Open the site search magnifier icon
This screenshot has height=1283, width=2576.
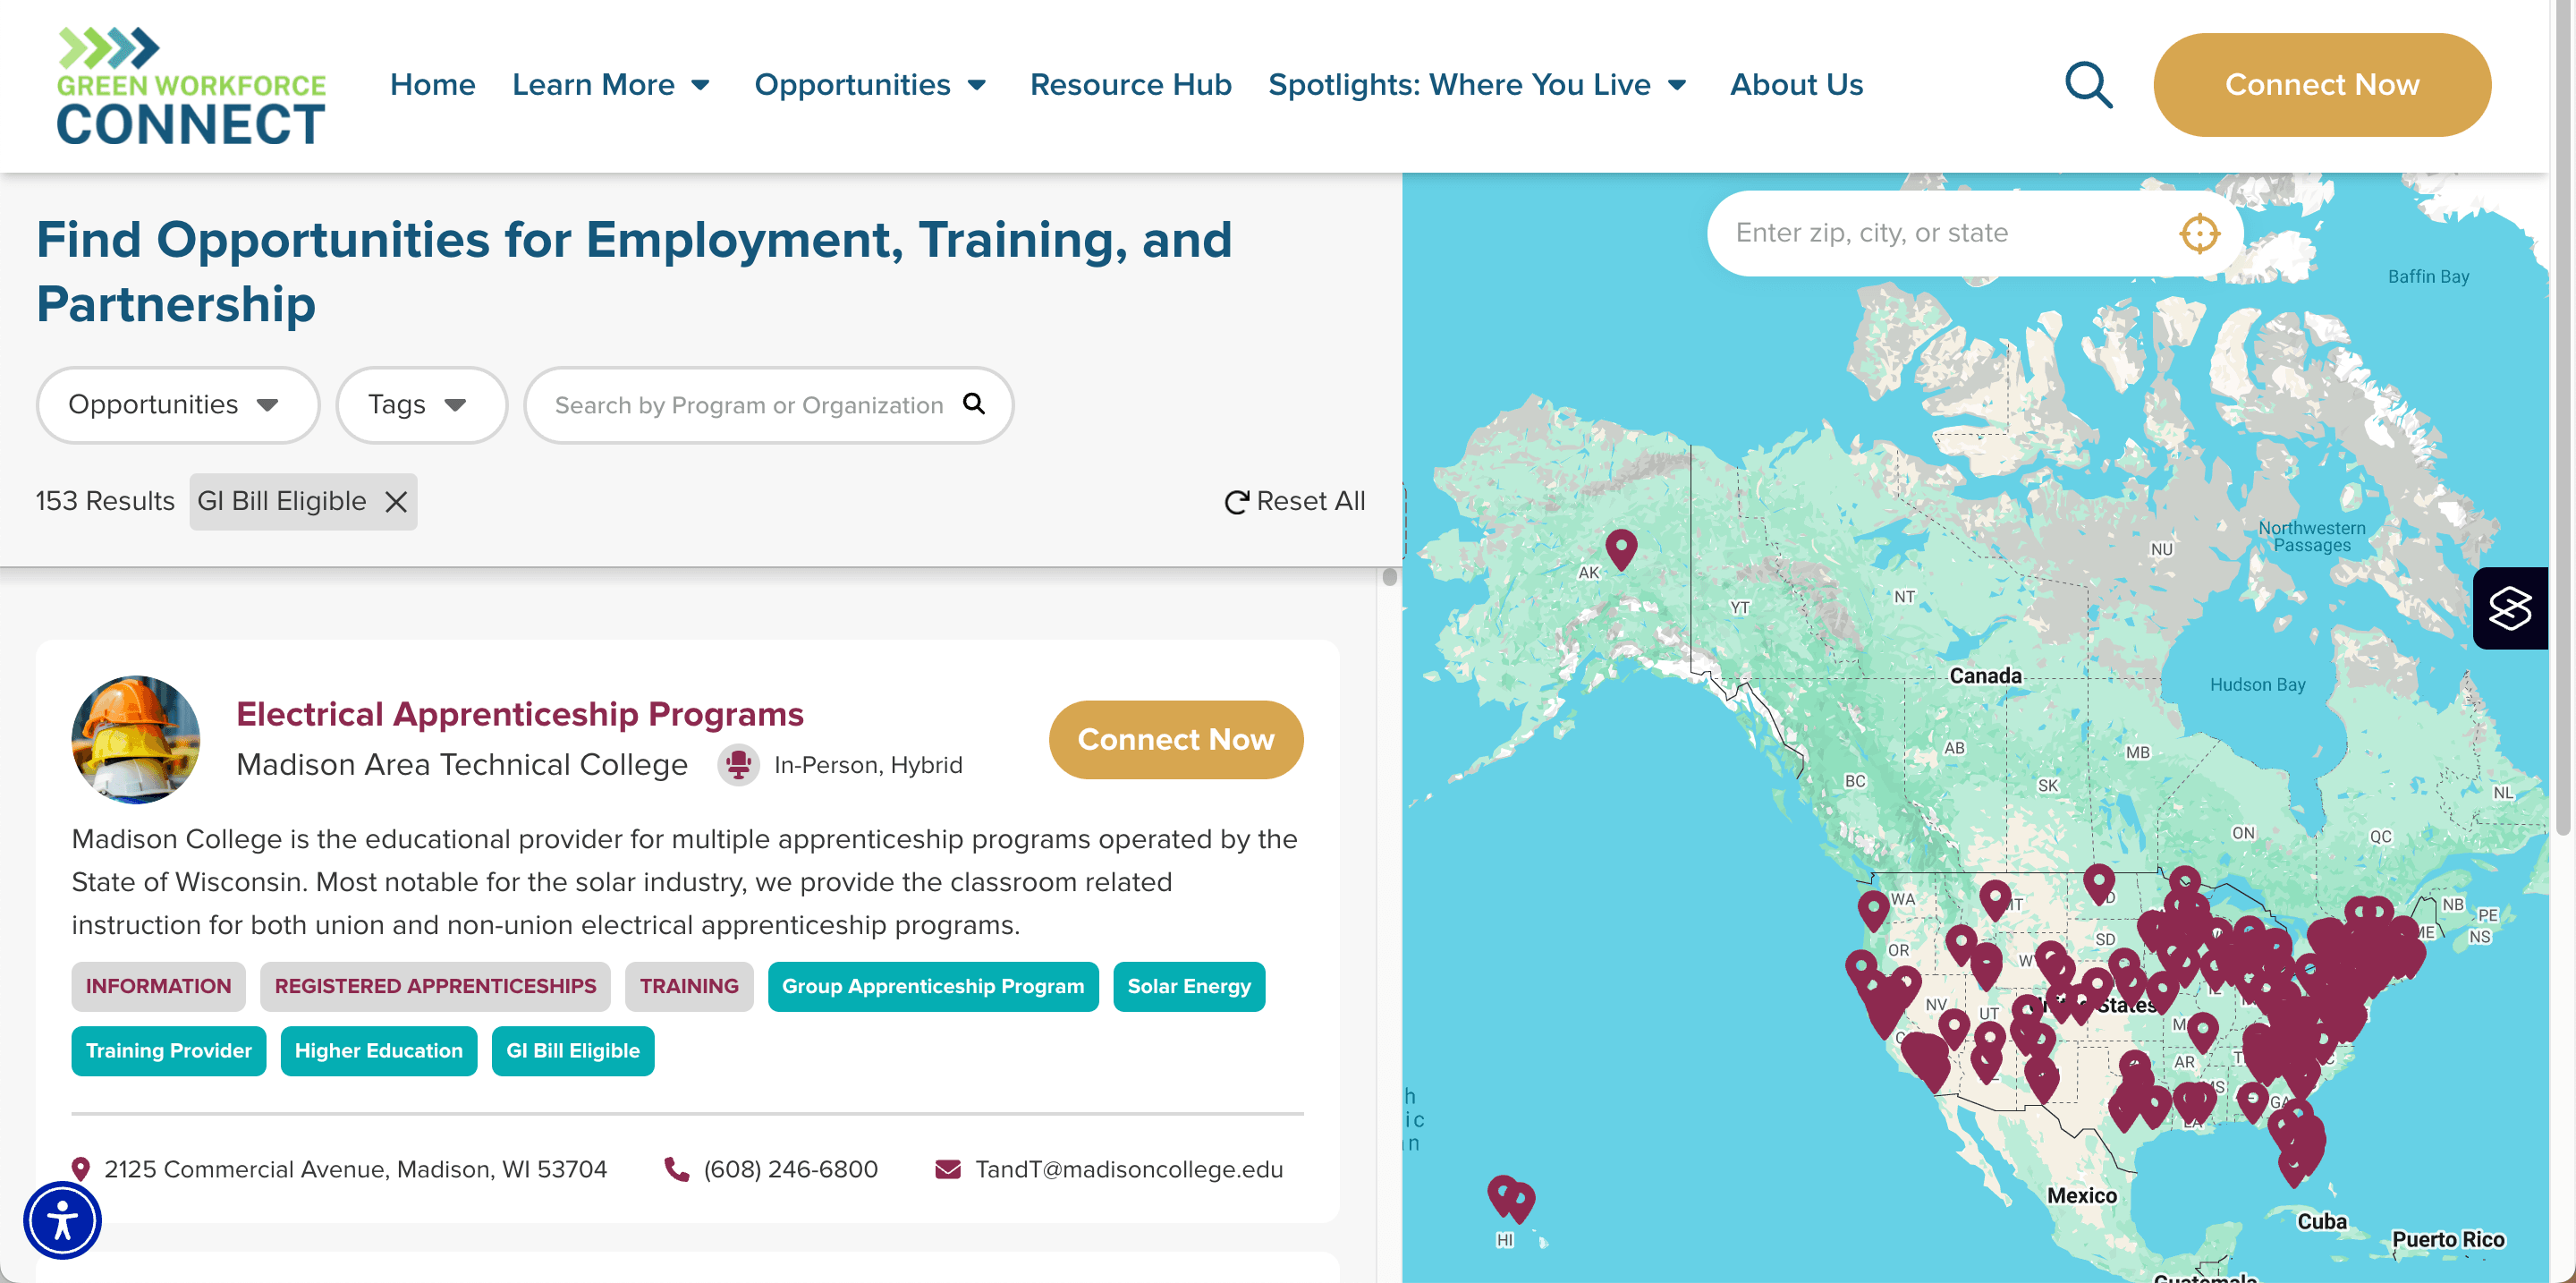[x=2089, y=85]
